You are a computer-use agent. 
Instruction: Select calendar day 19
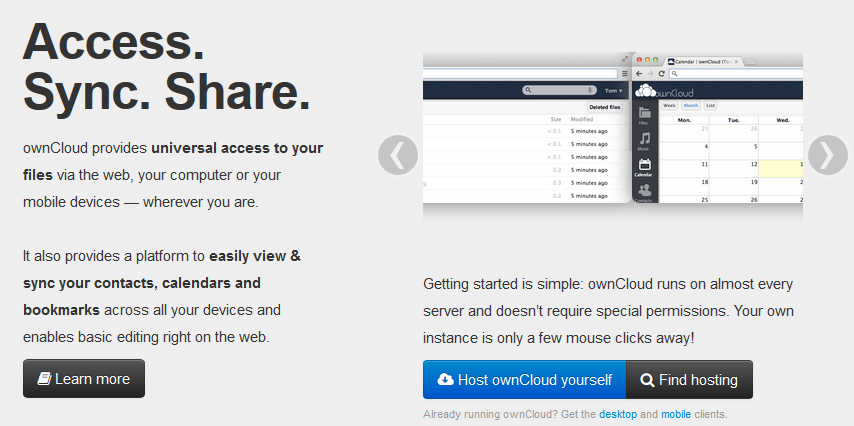[734, 187]
